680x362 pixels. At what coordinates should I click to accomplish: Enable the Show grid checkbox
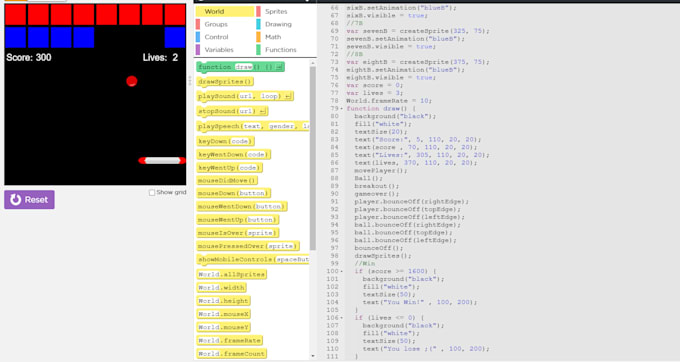(152, 192)
